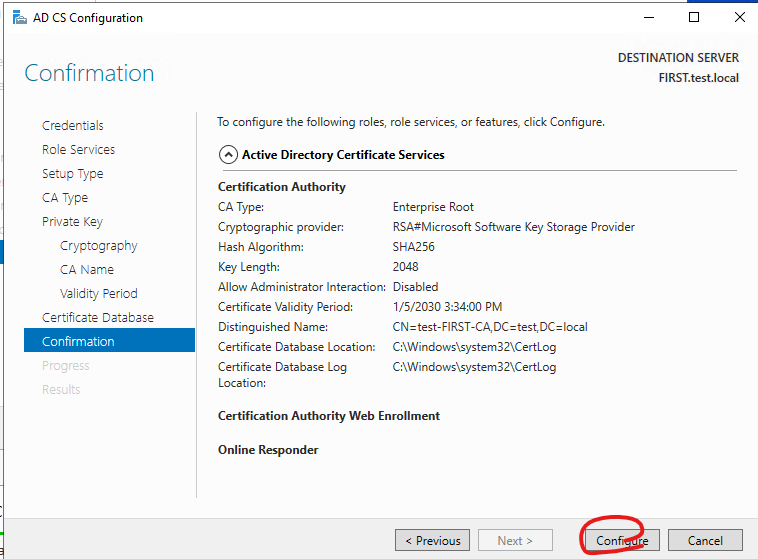Go back with the Previous button

point(433,540)
